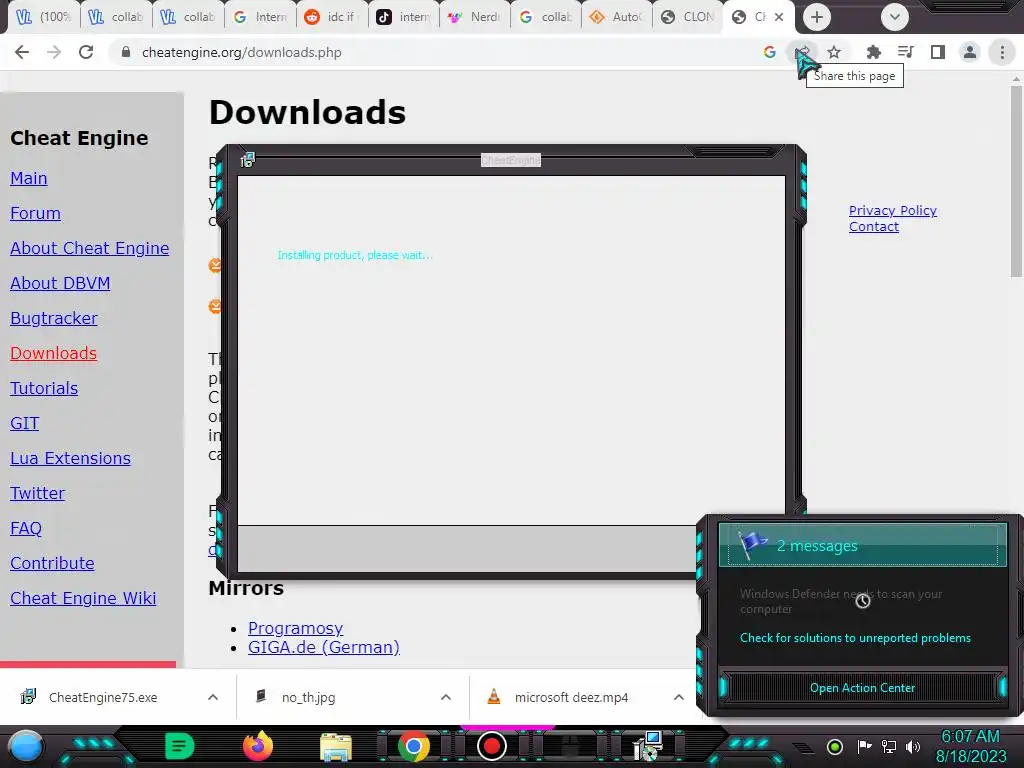Bookmark this page with the star

(834, 52)
